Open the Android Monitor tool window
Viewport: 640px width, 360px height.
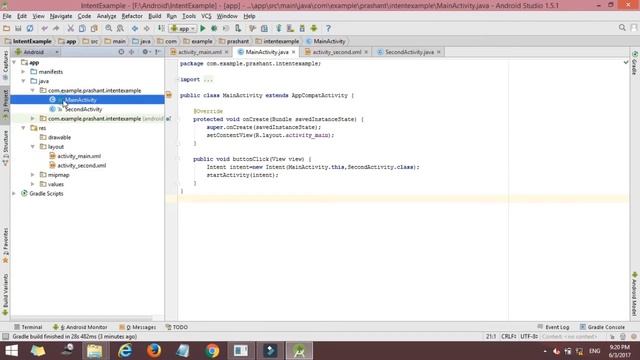coord(80,327)
